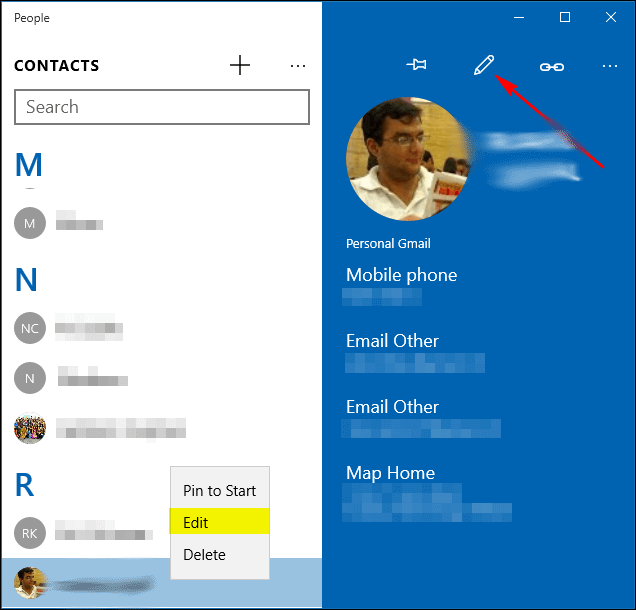This screenshot has height=610, width=636.
Task: Pin this contact using the pin icon
Action: 417,64
